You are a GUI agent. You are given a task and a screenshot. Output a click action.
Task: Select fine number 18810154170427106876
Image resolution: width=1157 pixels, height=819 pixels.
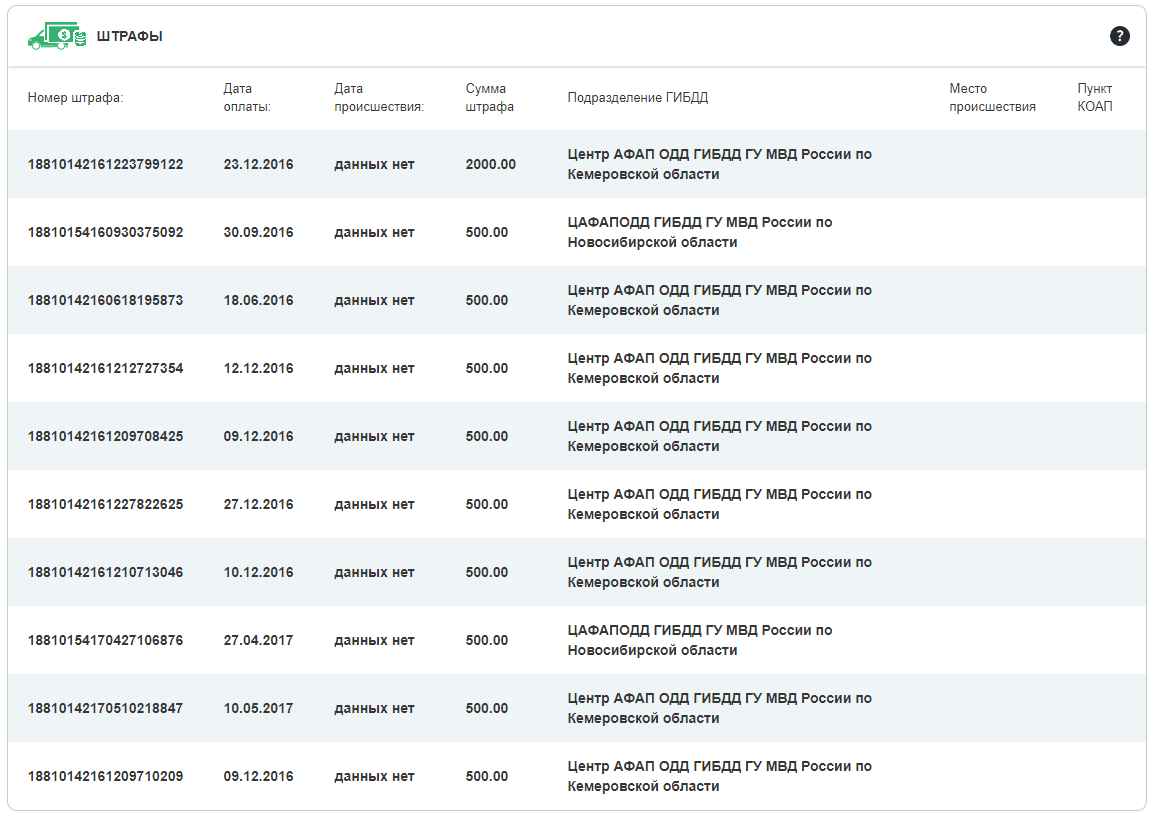tap(106, 640)
